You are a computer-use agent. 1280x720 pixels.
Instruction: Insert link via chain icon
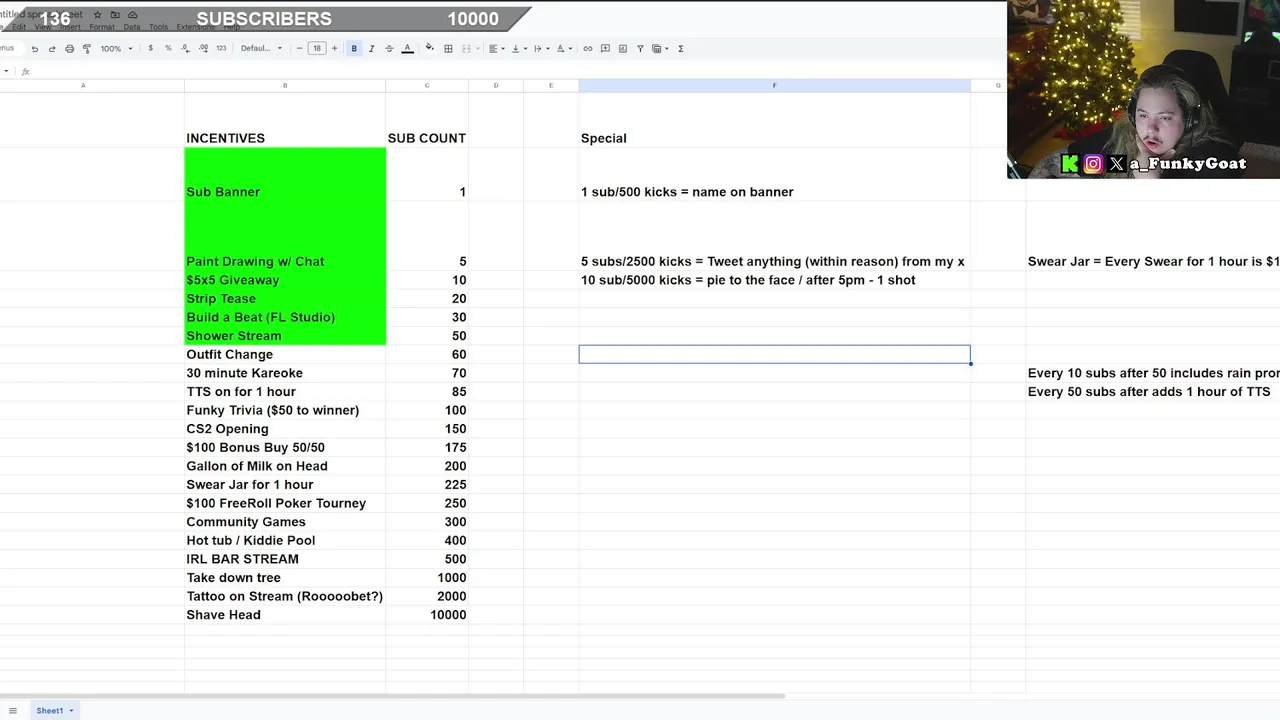[588, 48]
